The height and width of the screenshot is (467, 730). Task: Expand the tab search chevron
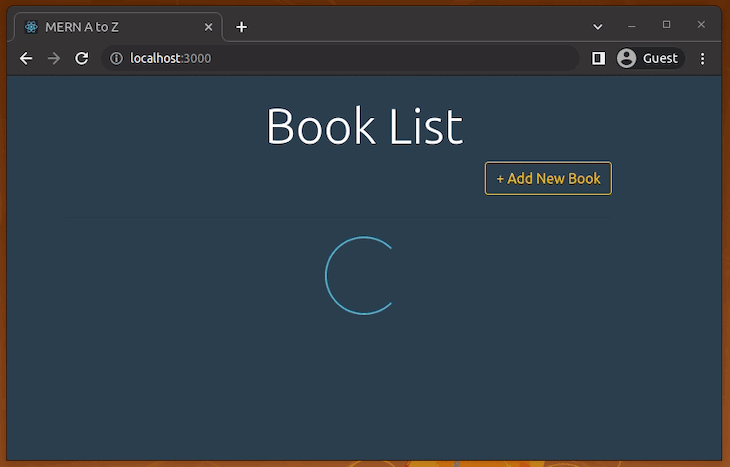tap(598, 26)
